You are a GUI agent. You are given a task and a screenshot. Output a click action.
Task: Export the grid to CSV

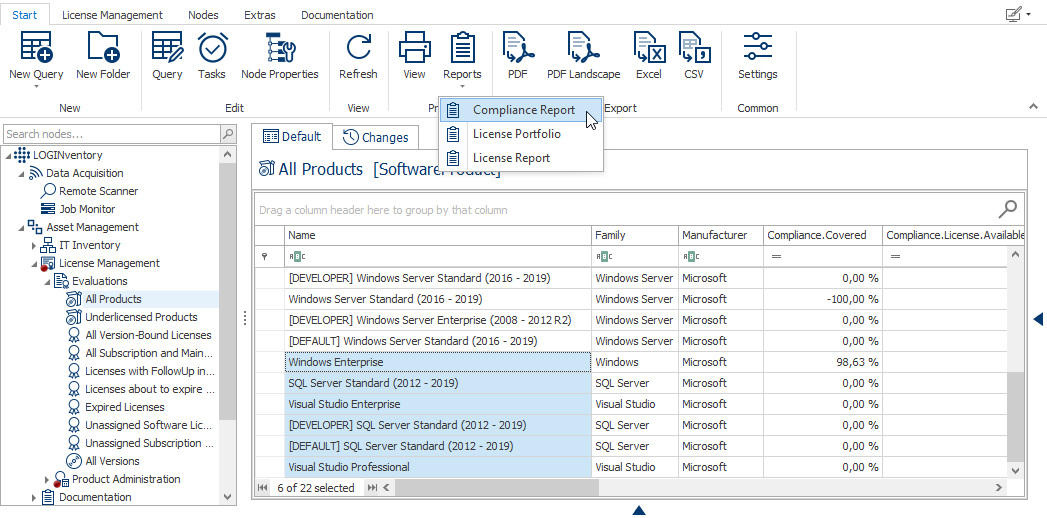[694, 48]
